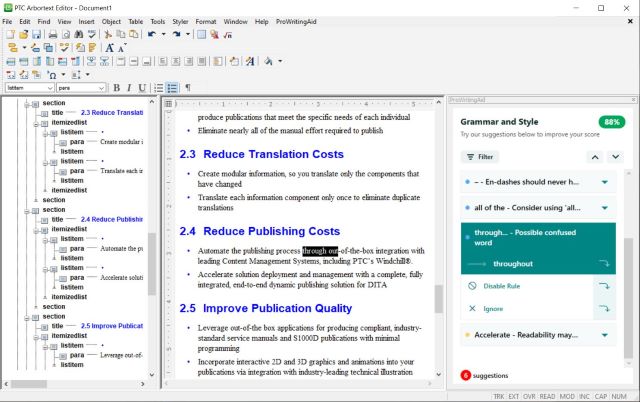The image size is (640, 402).
Task: Select the '2.4 Reduce Publishir' title node
Action: [x=112, y=220]
